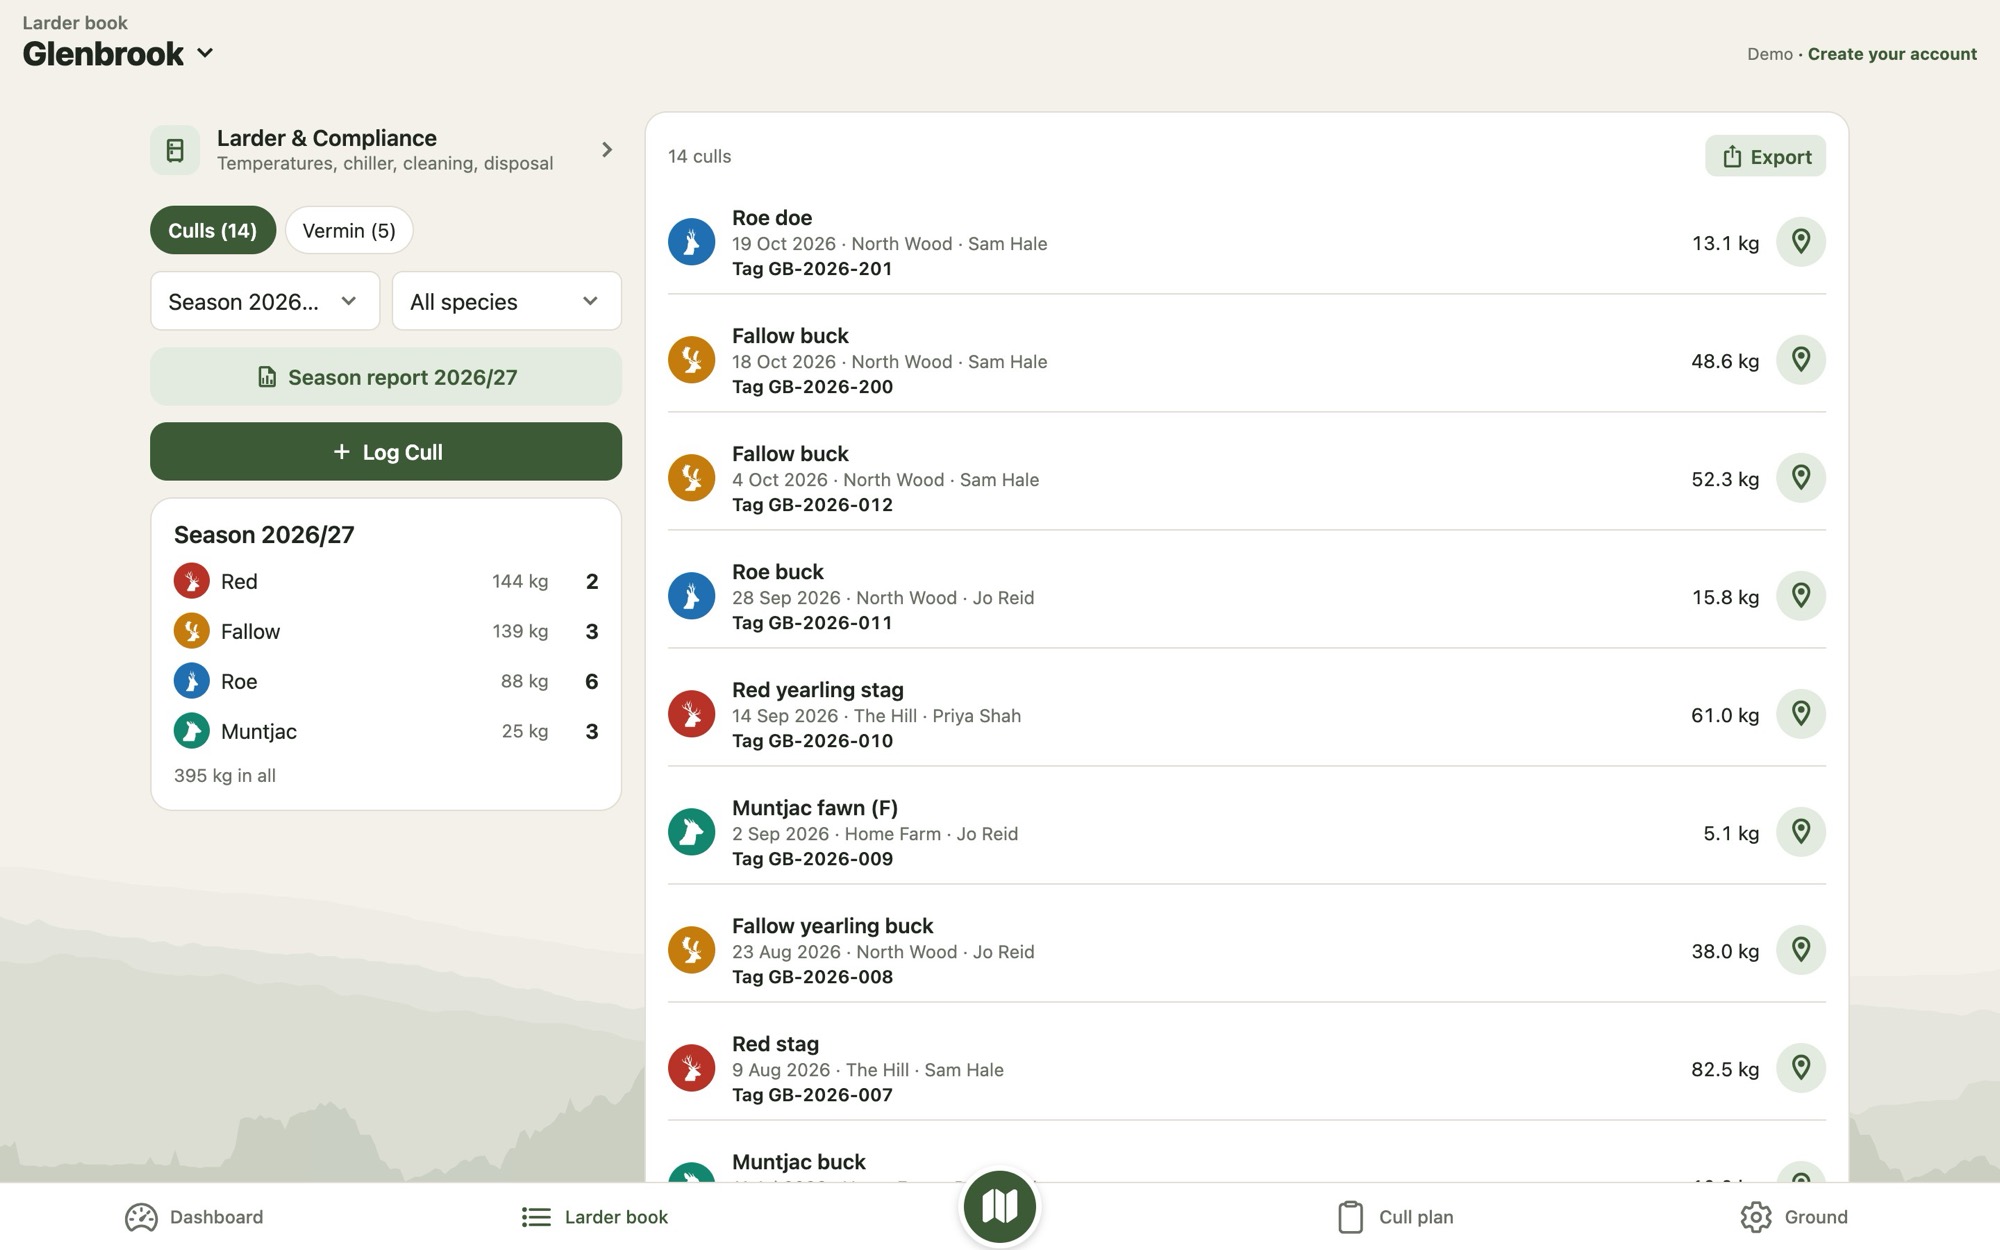The image size is (2000, 1250).
Task: Show location of Fallow yearling buck
Action: (1800, 950)
